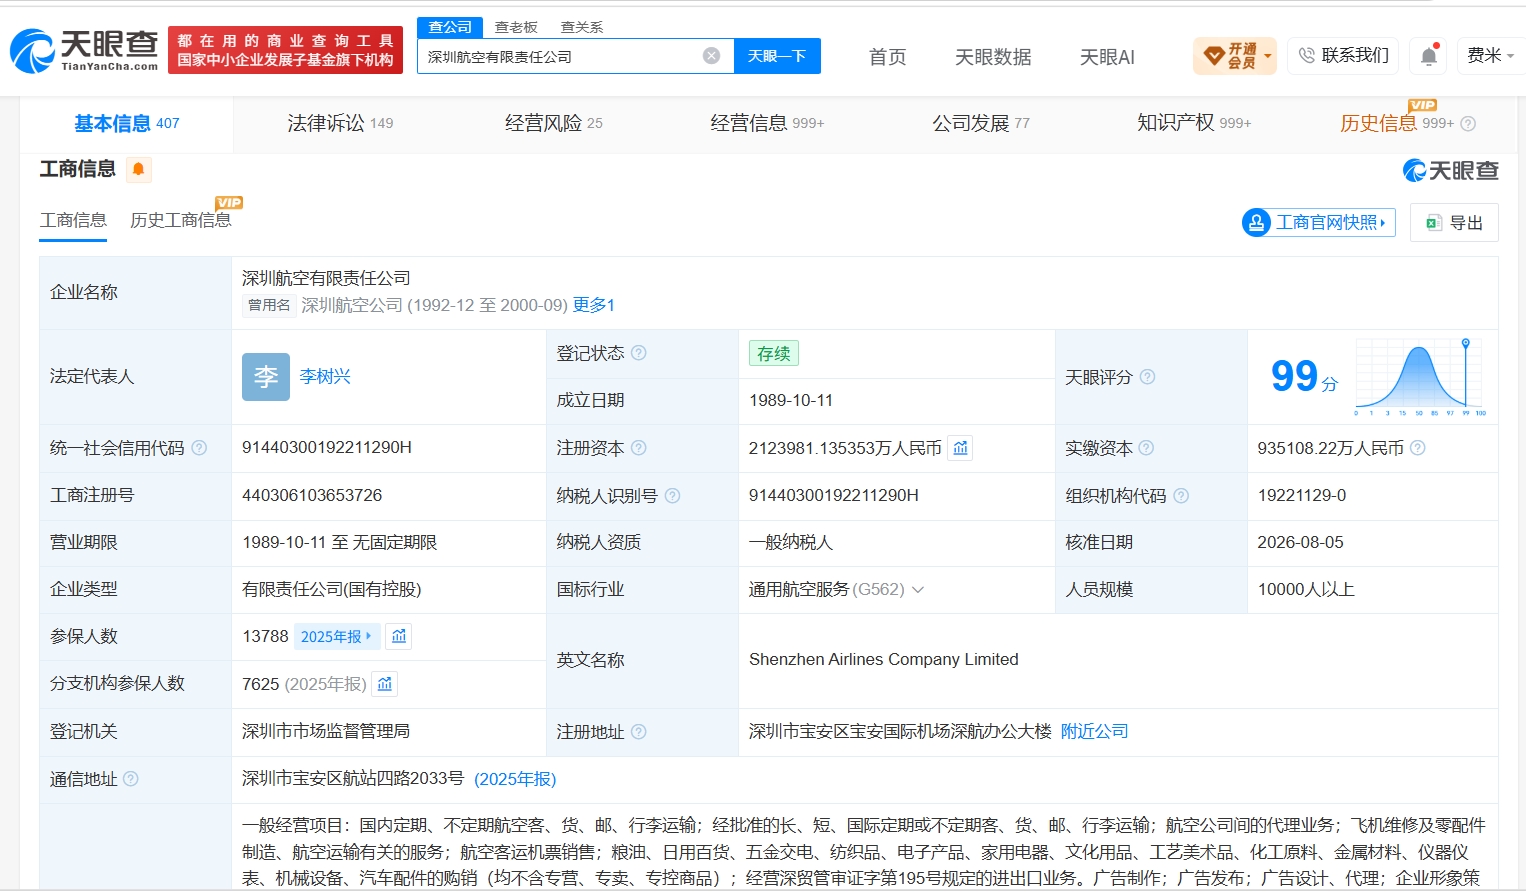Open the 费米 user account dropdown
The image size is (1526, 892).
(1490, 56)
